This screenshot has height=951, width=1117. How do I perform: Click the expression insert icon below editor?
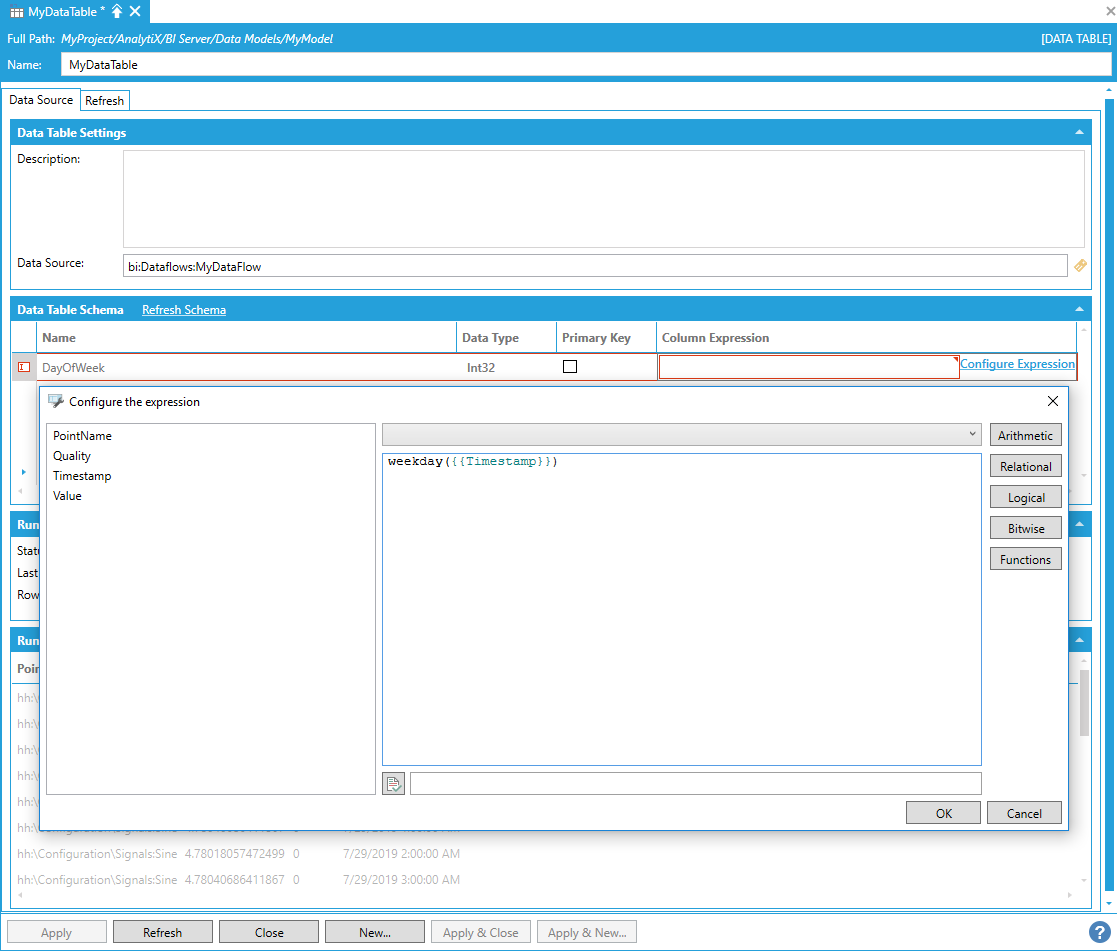(394, 784)
